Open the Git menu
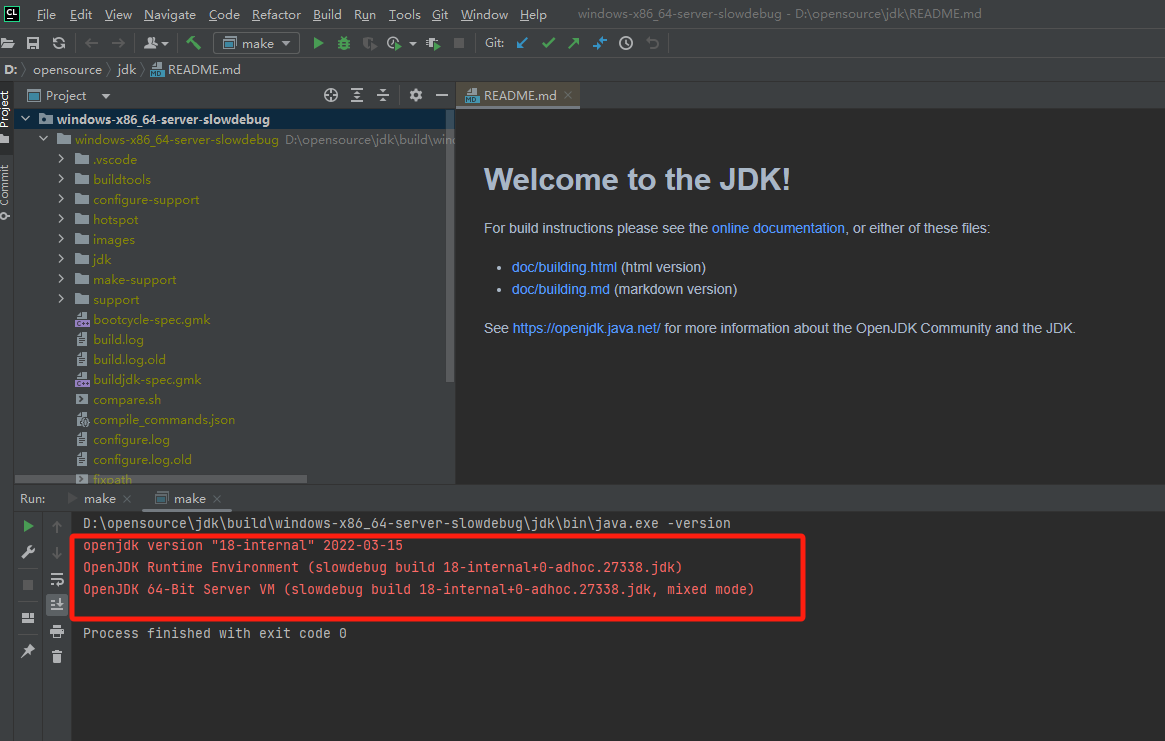The width and height of the screenshot is (1165, 741). [x=440, y=14]
